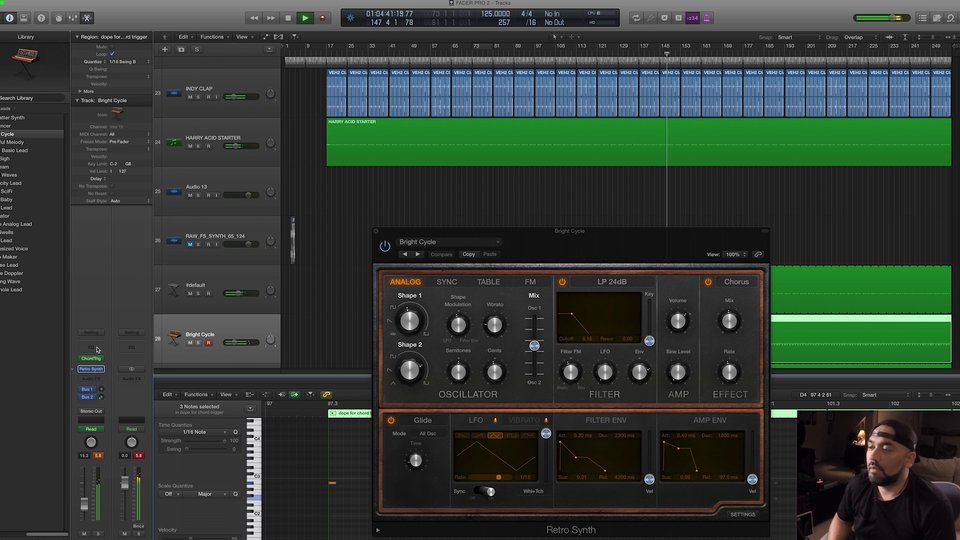
Task: Click next preset arrow in plugin header
Action: pos(418,254)
